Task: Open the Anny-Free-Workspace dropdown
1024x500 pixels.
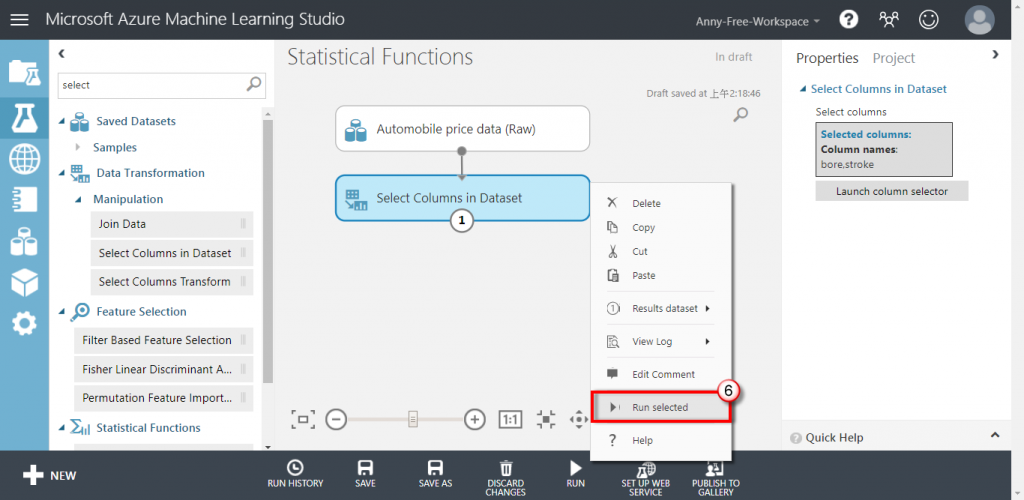Action: click(x=758, y=21)
